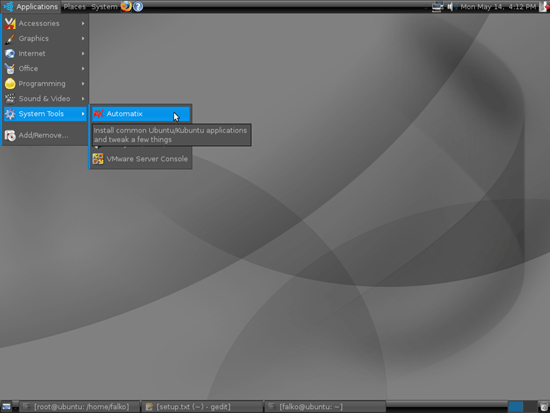Open the Help icon in top panel
Screen dimensions: 550x413
click(x=138, y=6)
